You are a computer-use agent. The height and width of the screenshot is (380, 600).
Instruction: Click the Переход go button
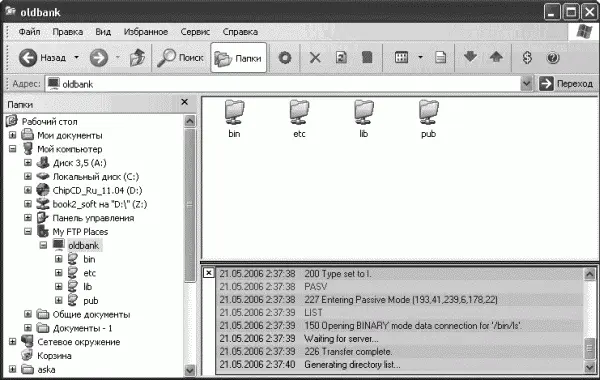pos(566,83)
